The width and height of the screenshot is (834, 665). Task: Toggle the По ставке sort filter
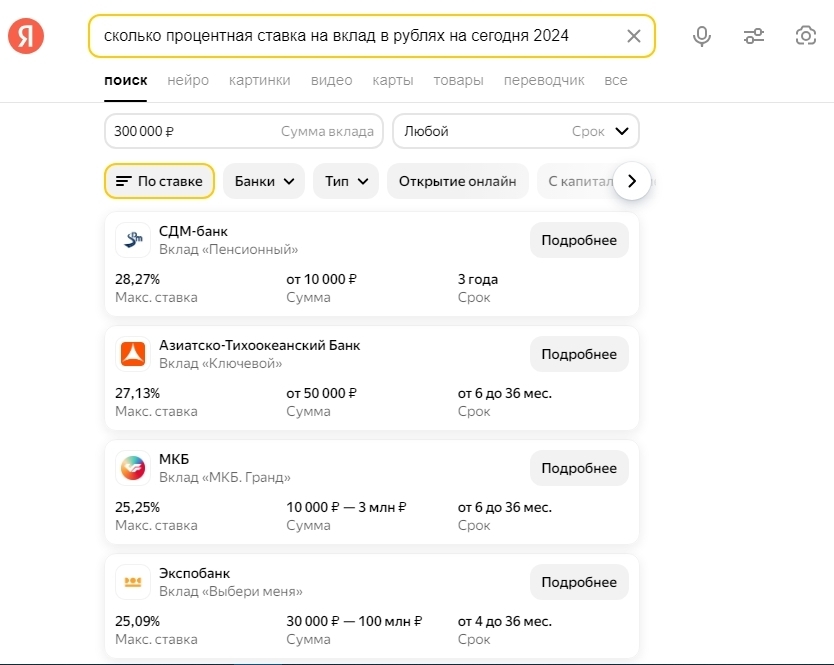(159, 181)
